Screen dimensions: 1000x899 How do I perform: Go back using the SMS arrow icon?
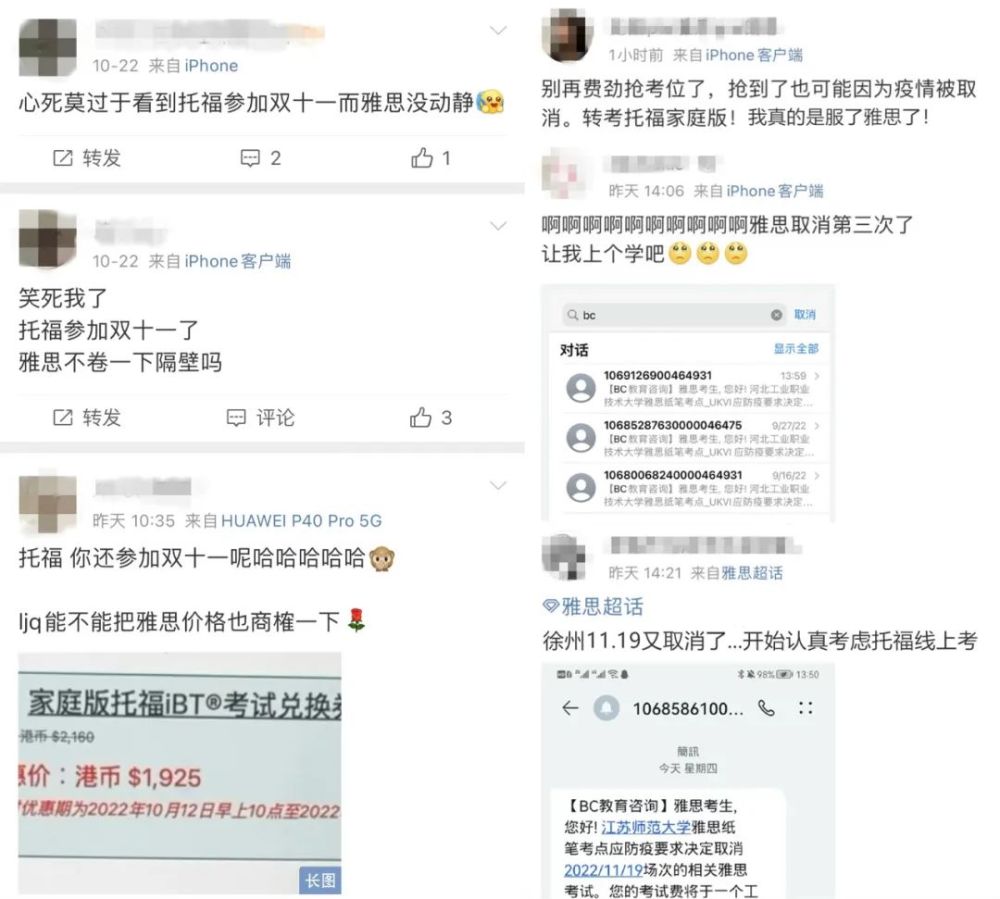pos(570,708)
